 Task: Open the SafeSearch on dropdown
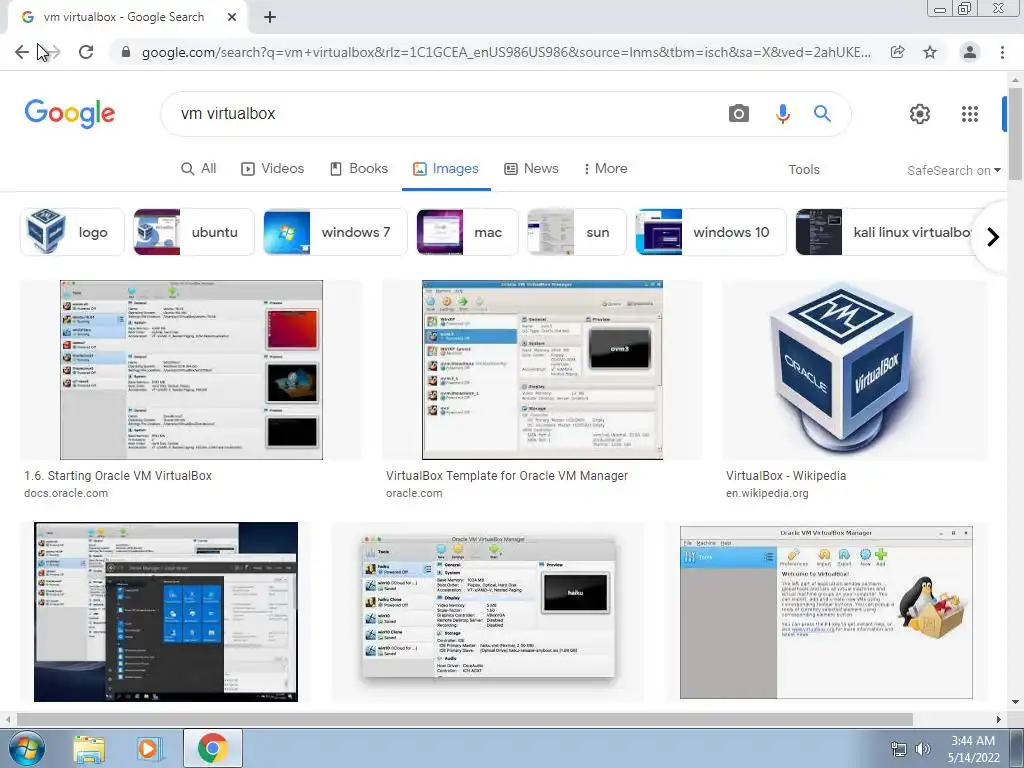coord(953,170)
